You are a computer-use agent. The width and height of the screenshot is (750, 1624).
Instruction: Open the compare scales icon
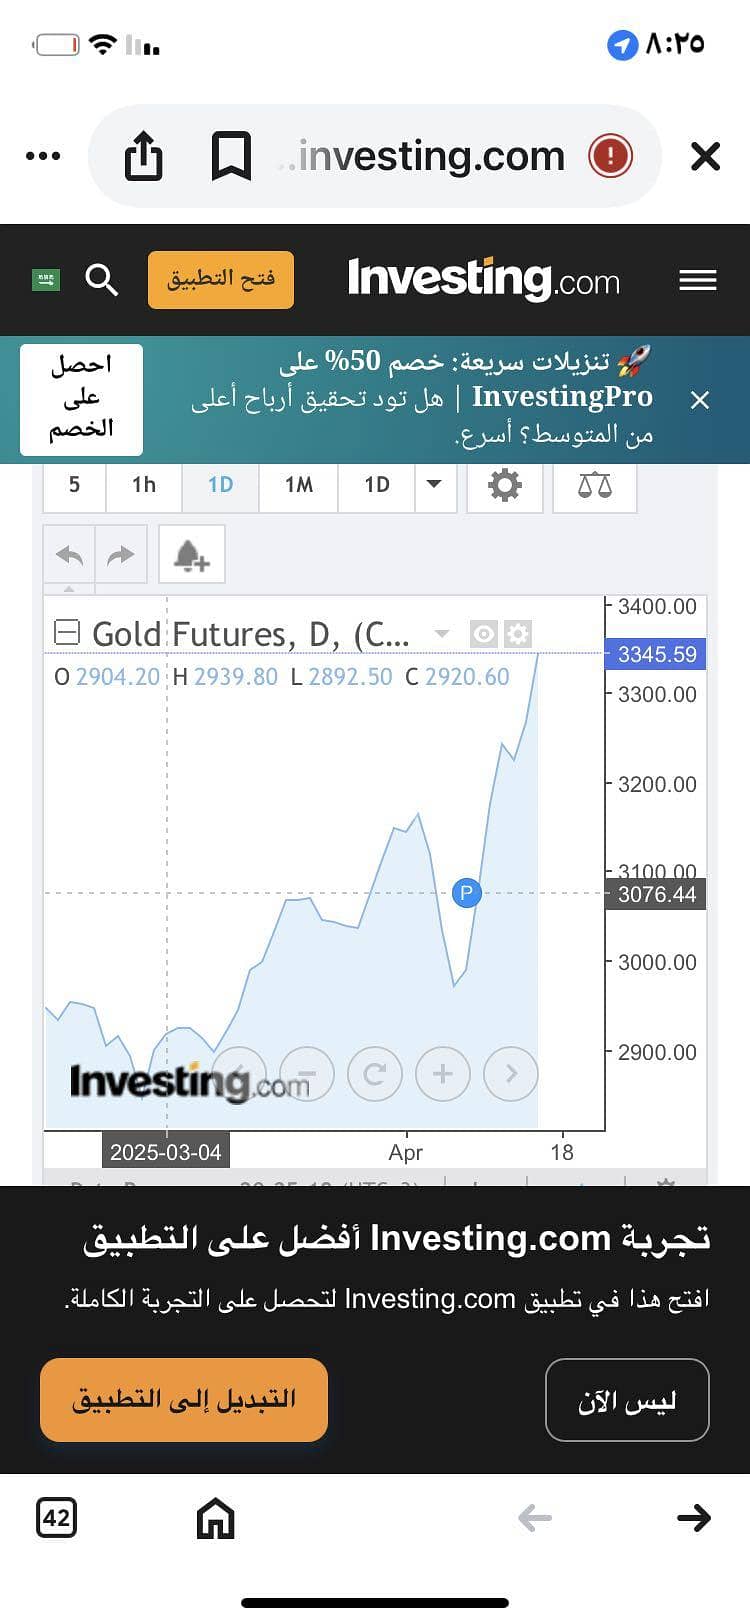point(595,485)
